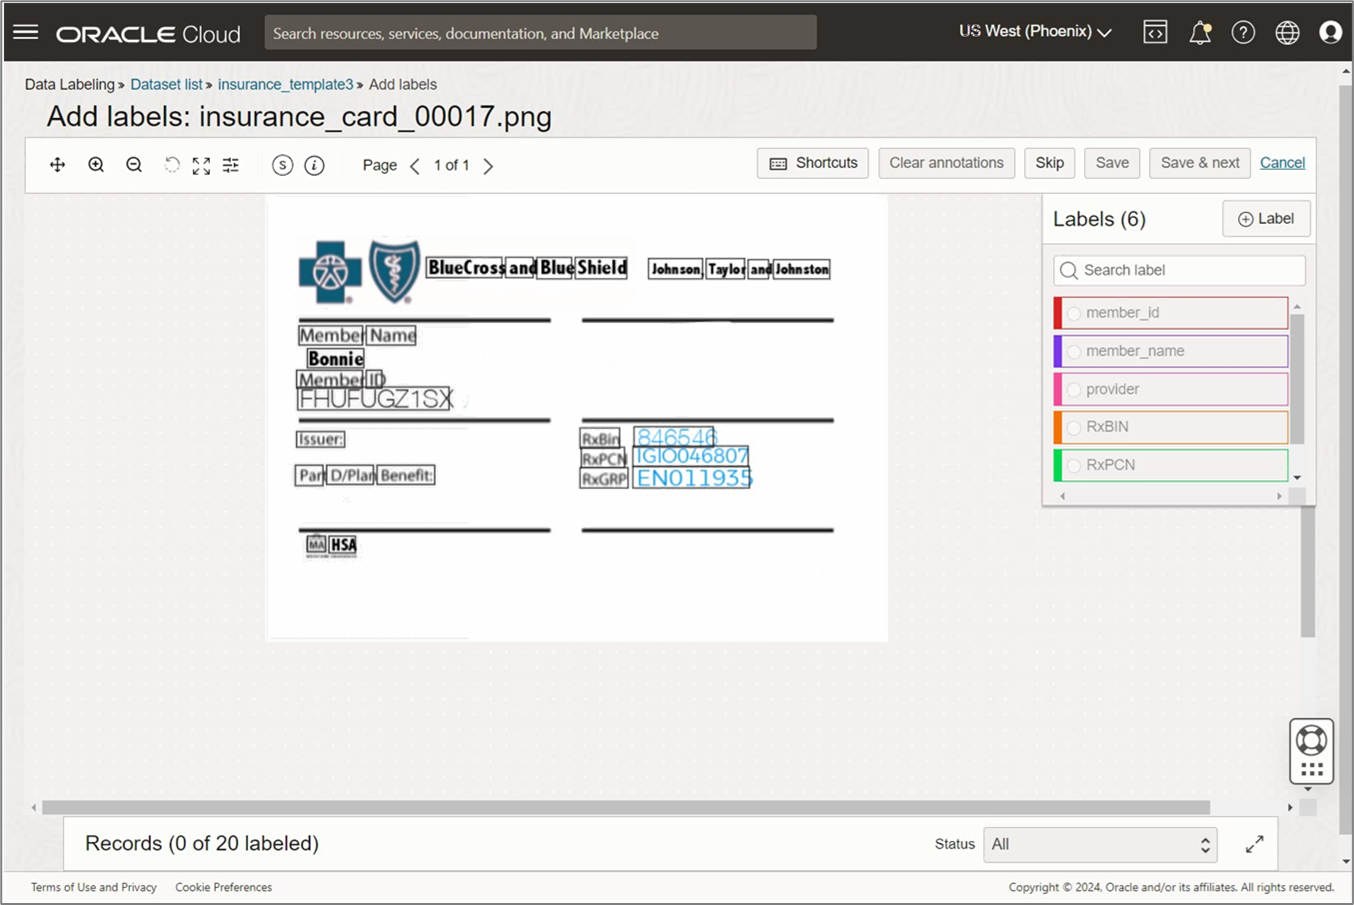Fit image to screen with expand icon
The height and width of the screenshot is (905, 1354).
click(x=201, y=165)
